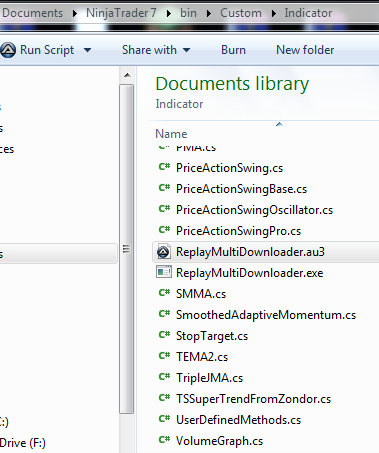379x453 pixels.
Task: Click the C# icon of TripleJMA.cs
Action: 164,377
